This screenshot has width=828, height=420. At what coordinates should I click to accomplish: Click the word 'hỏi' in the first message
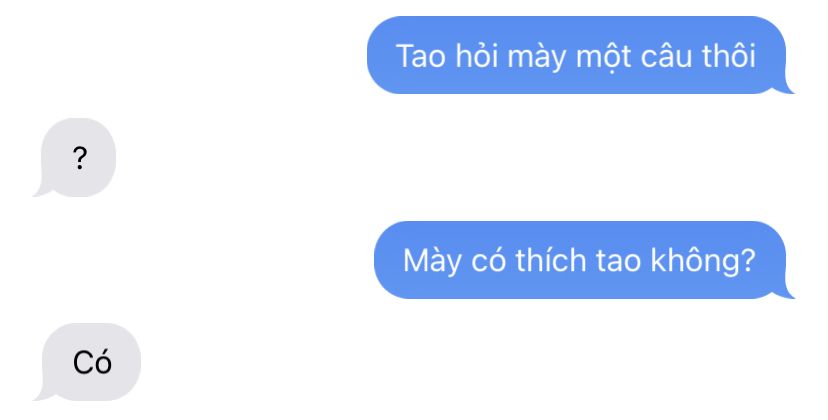pos(477,55)
